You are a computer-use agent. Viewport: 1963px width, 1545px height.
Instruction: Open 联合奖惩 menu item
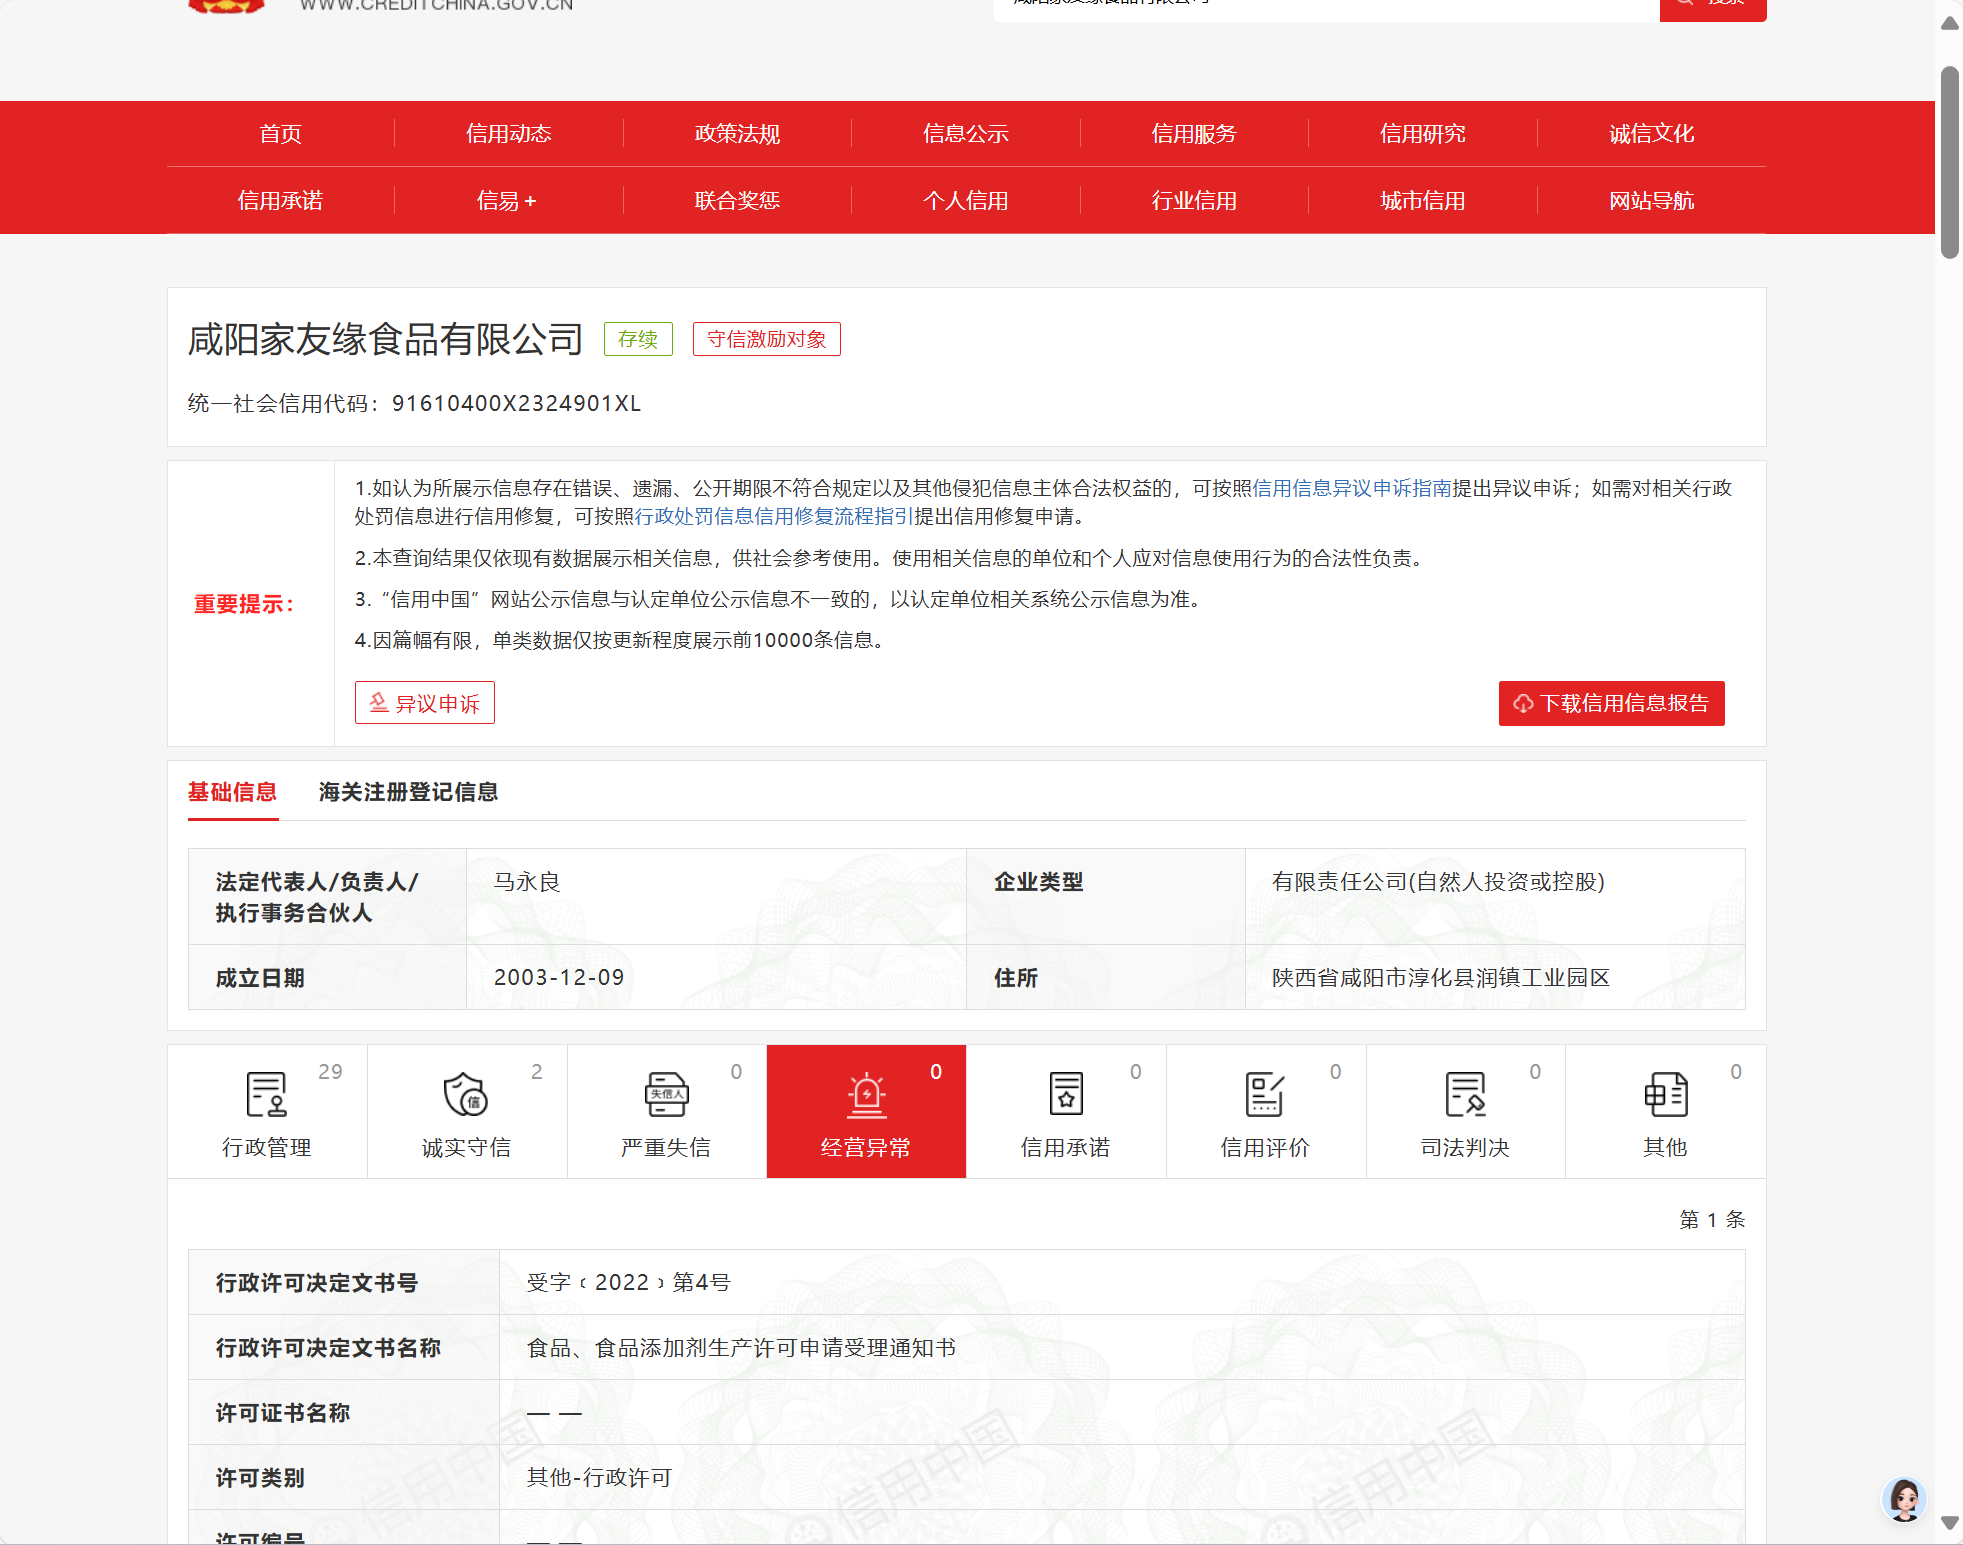click(x=737, y=201)
